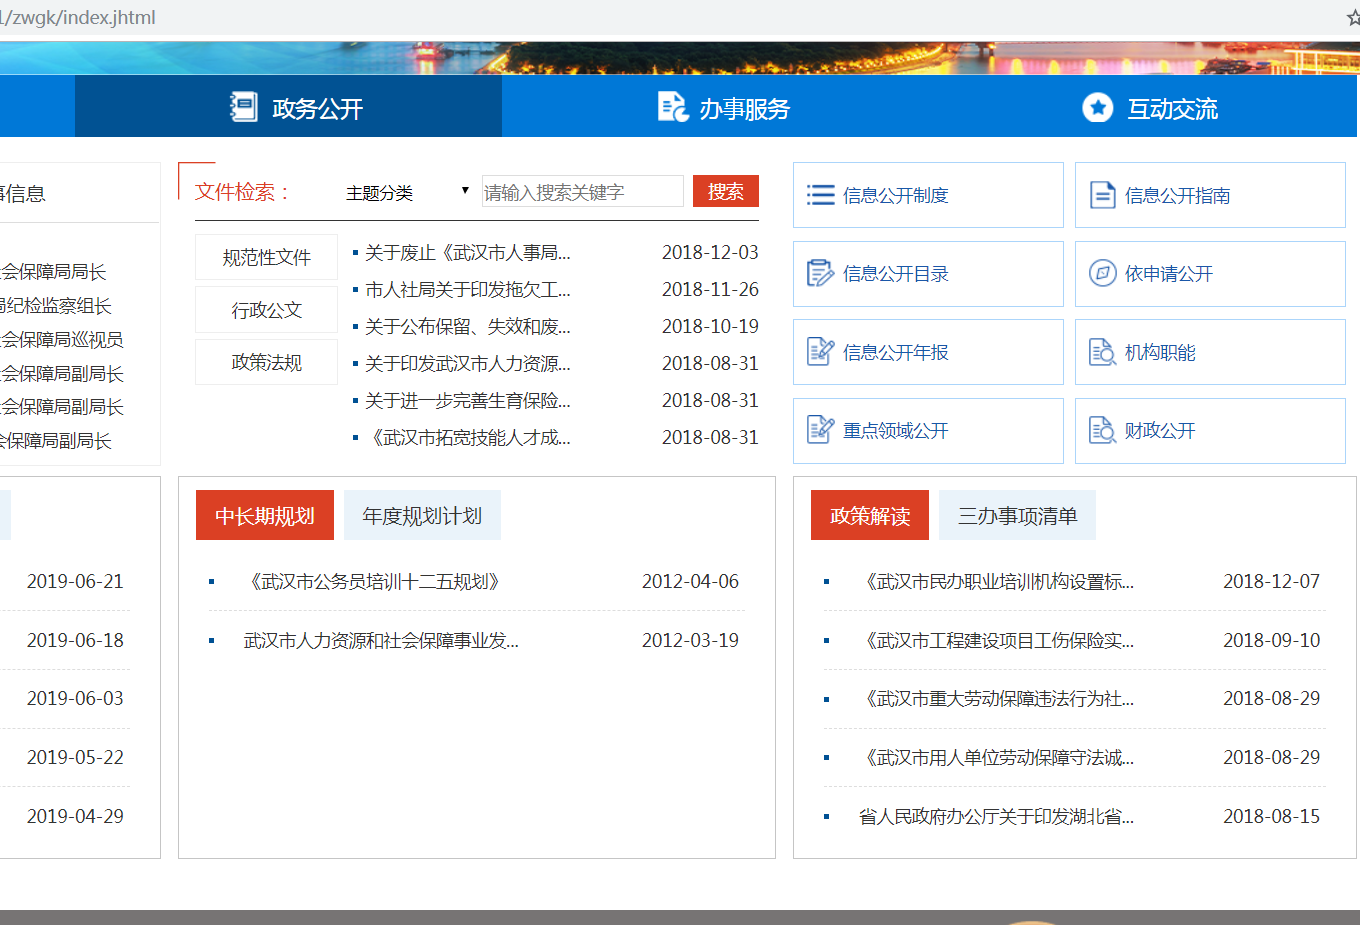Image resolution: width=1360 pixels, height=925 pixels.
Task: Focus the search keyword input field
Action: 582,192
